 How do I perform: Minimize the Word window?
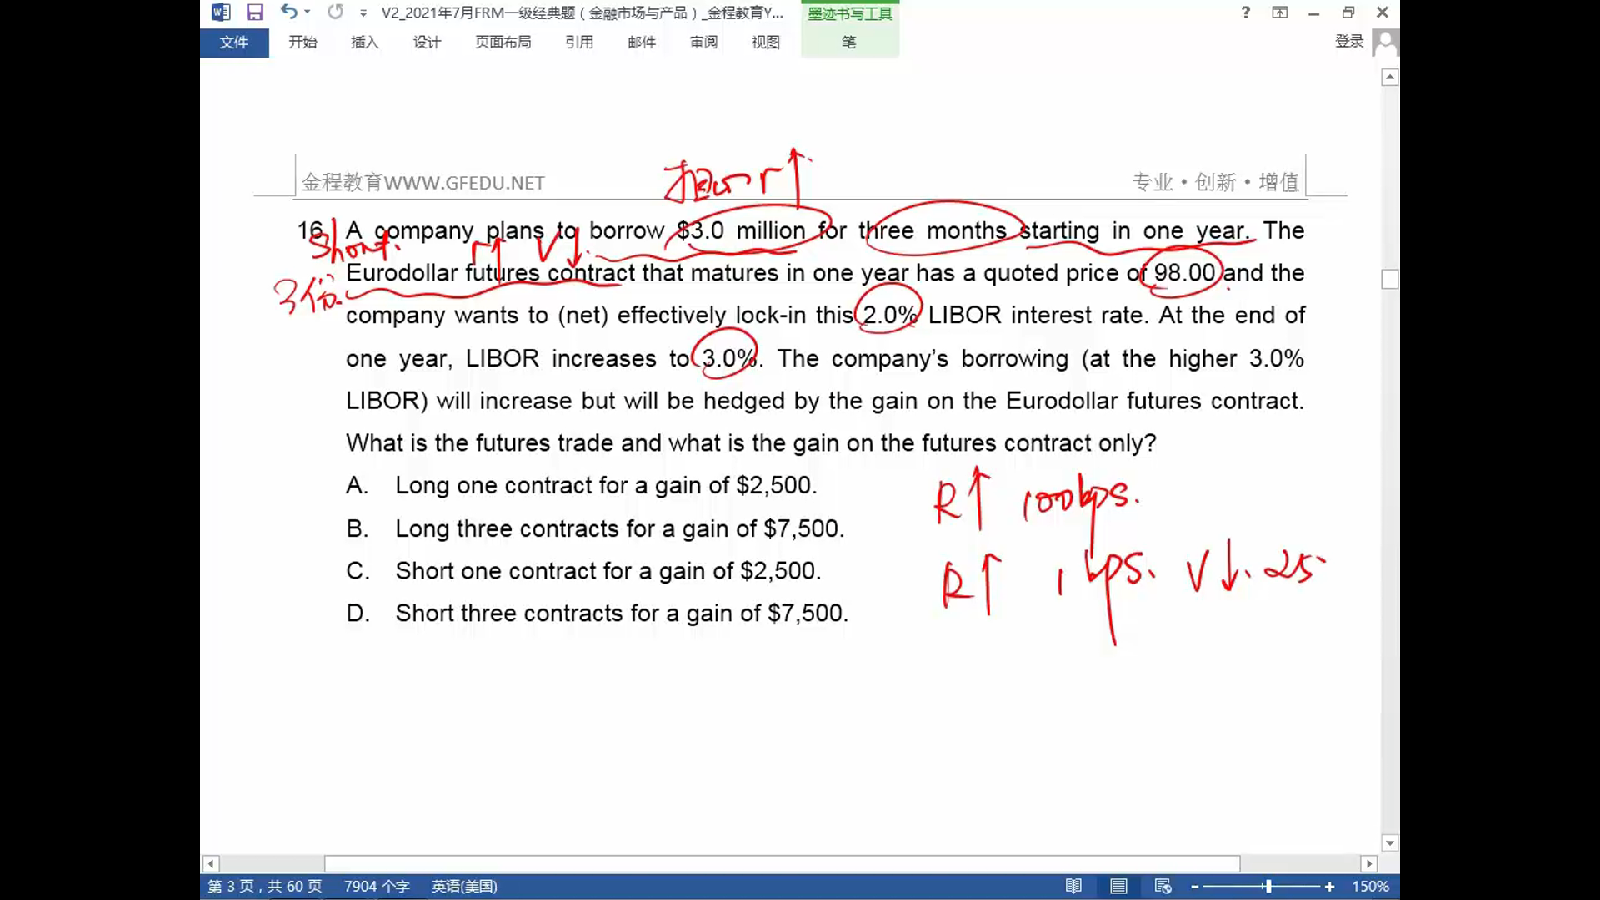point(1314,12)
